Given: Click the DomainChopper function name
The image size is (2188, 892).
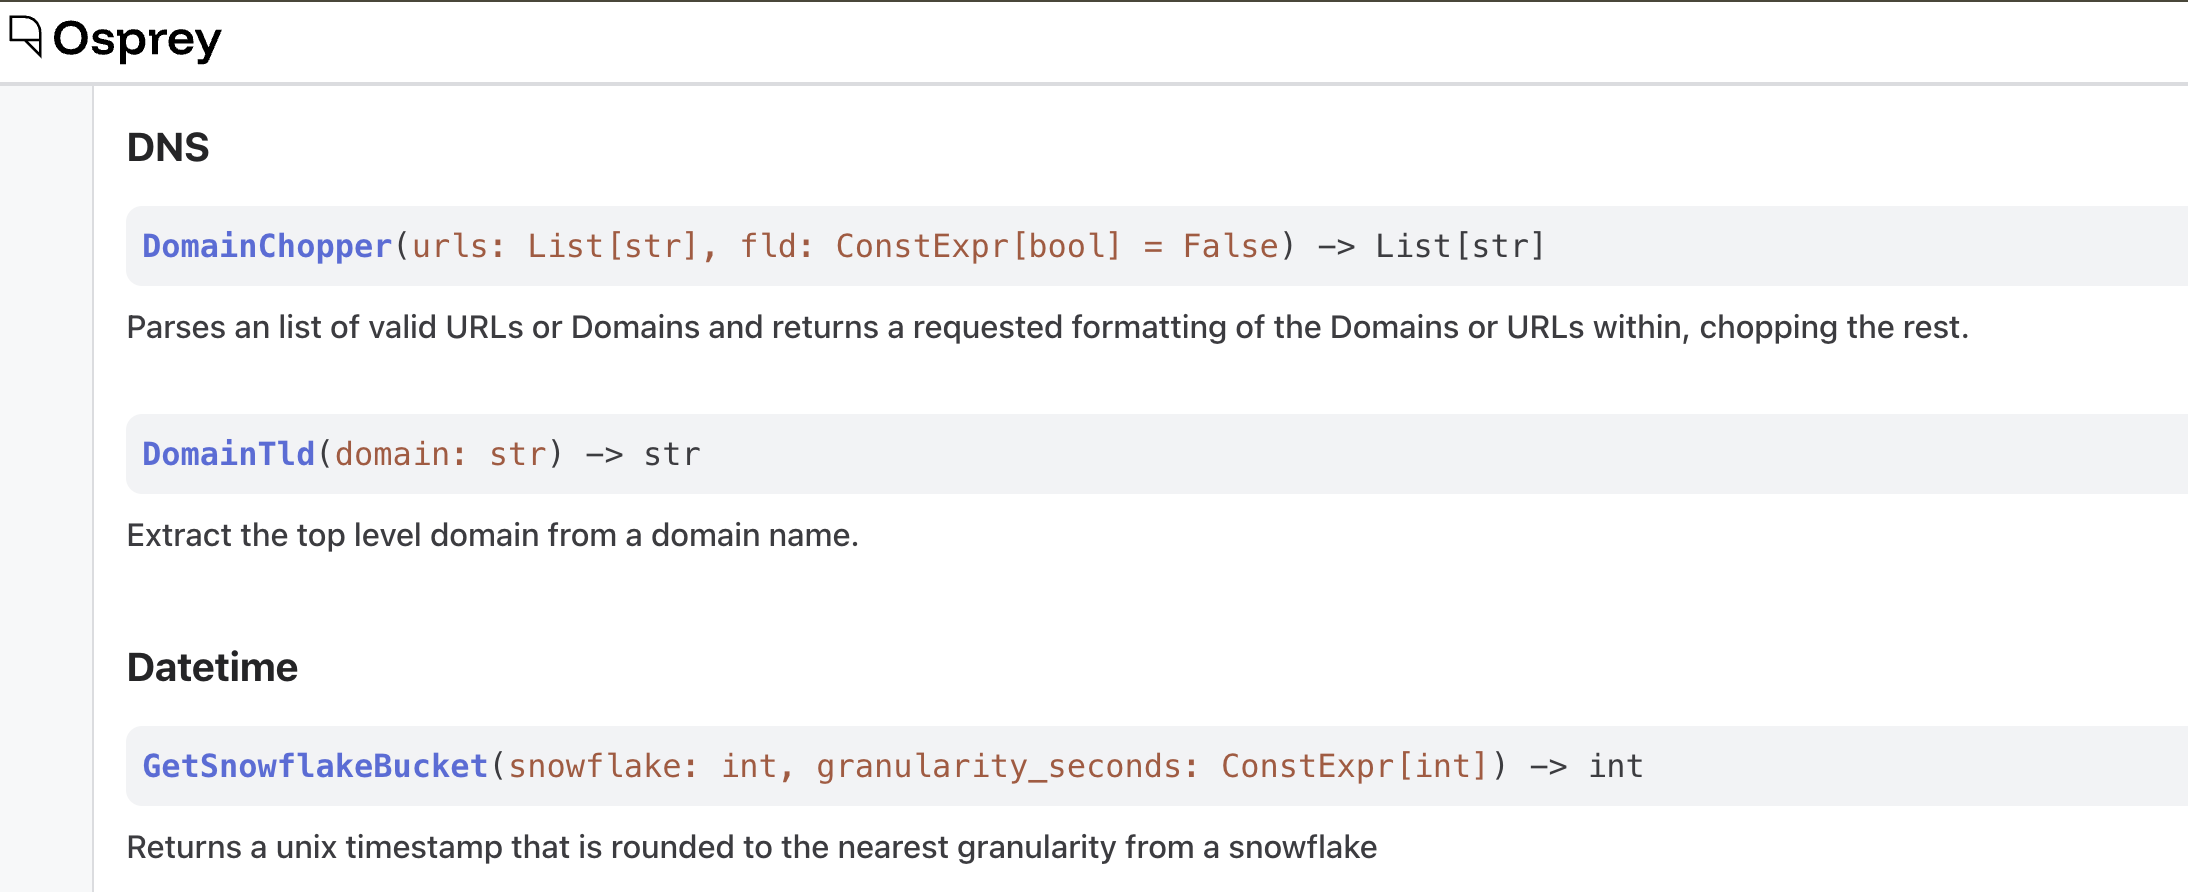Looking at the screenshot, I should (267, 246).
